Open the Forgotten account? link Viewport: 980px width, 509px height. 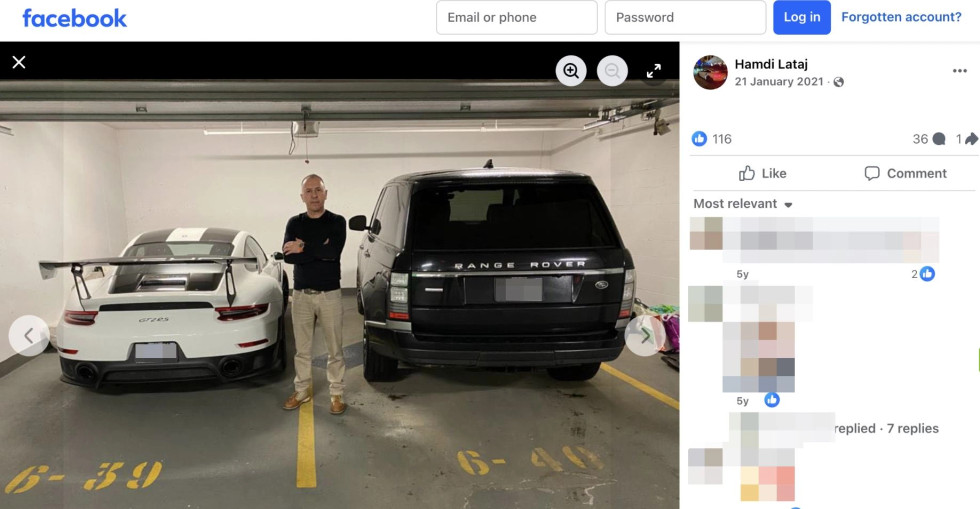901,17
